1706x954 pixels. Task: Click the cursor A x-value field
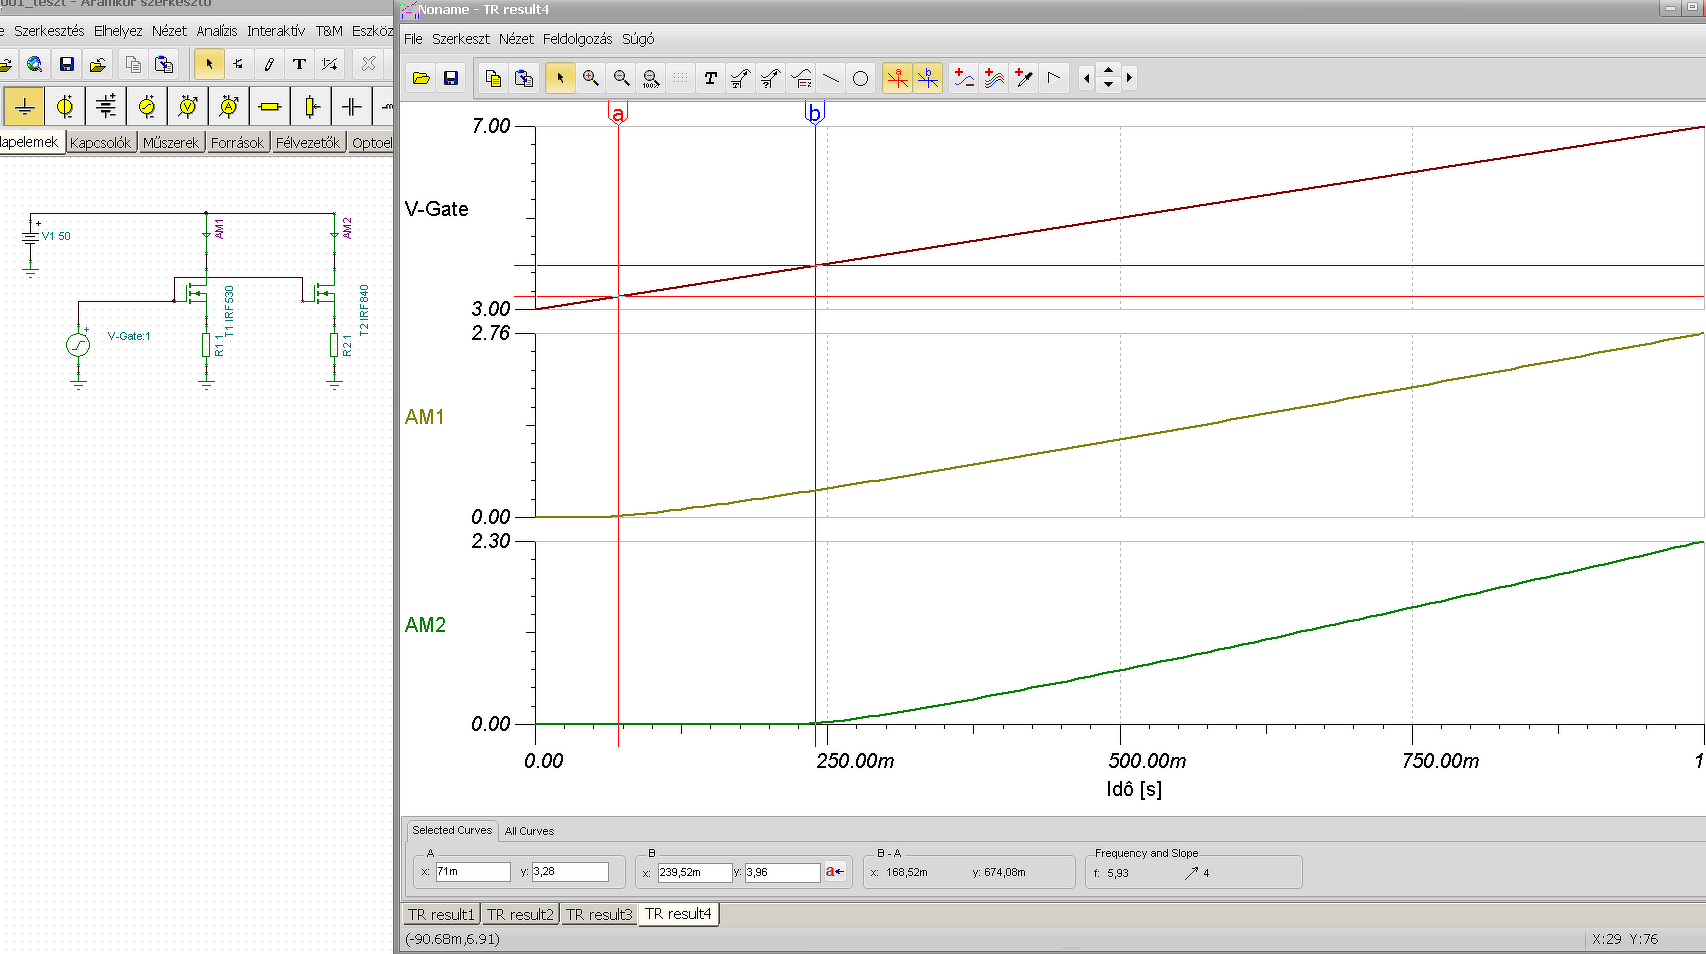(473, 872)
